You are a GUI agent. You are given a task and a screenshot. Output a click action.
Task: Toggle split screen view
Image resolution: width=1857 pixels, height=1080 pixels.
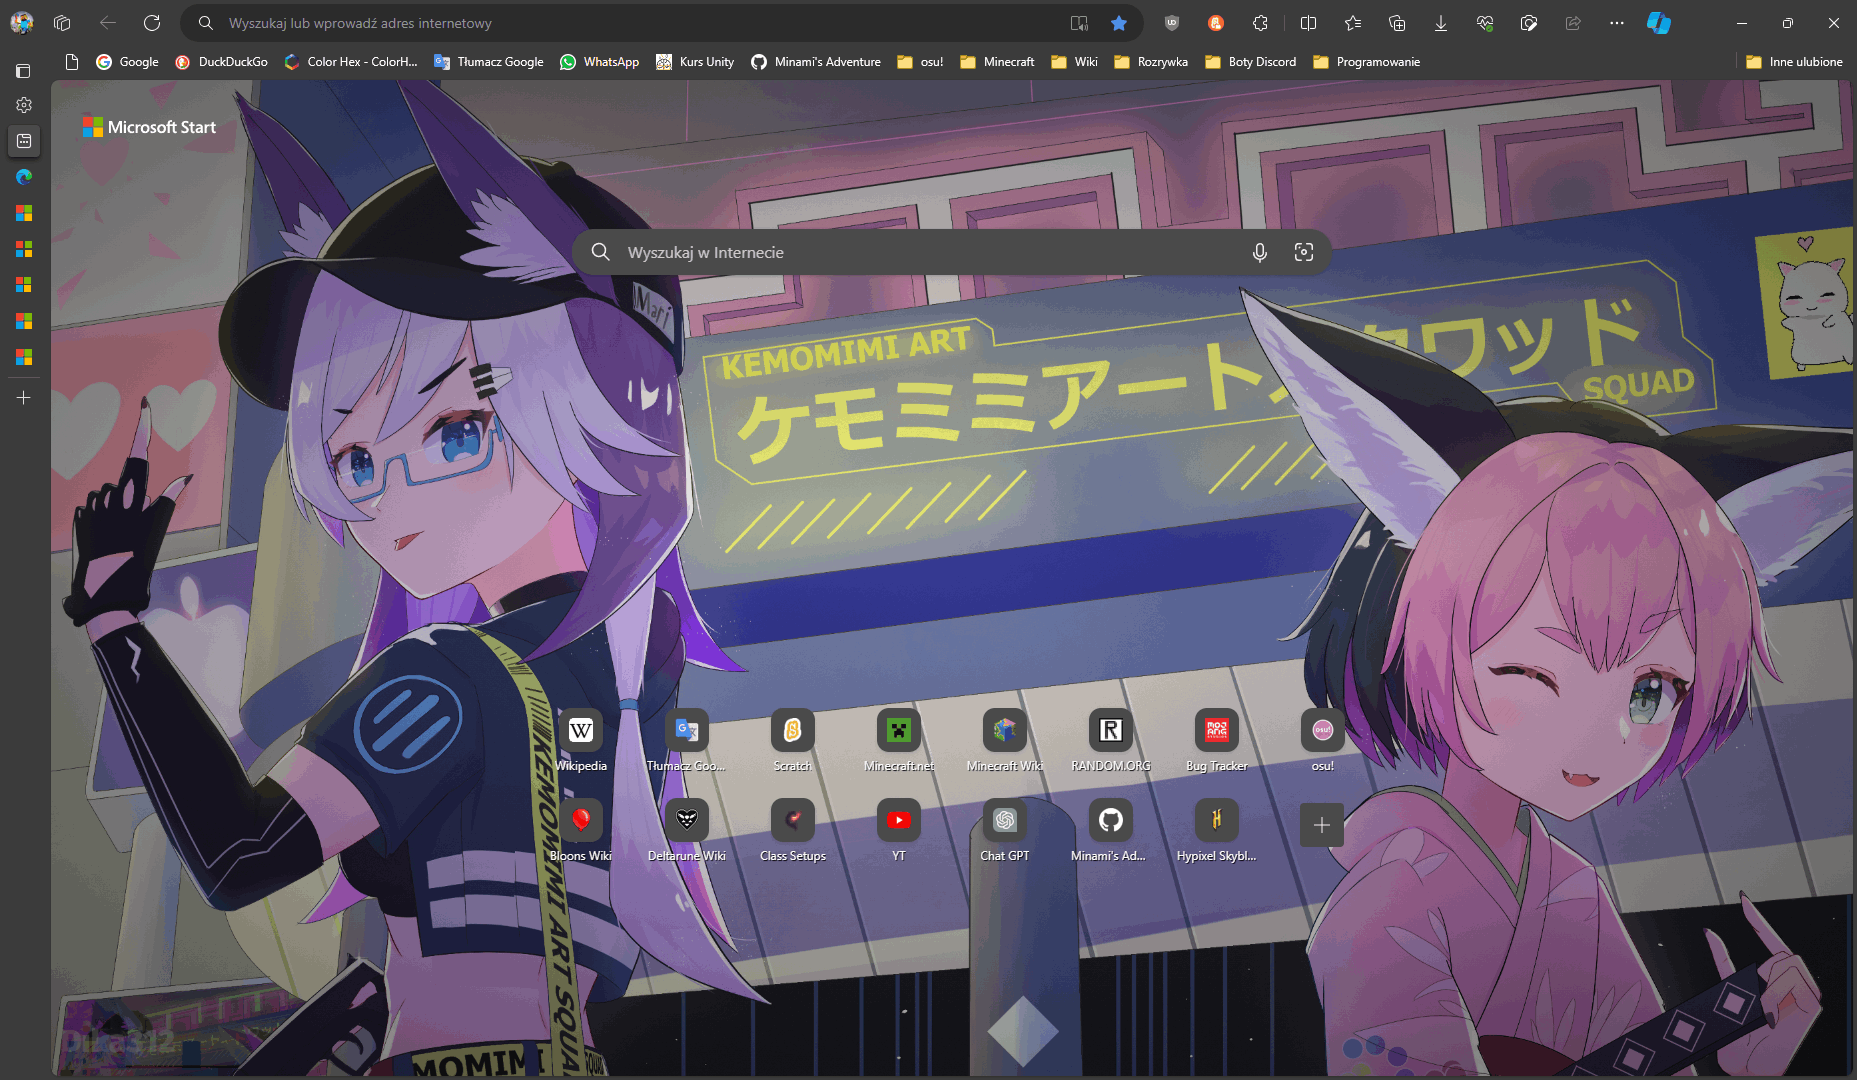coord(1308,23)
